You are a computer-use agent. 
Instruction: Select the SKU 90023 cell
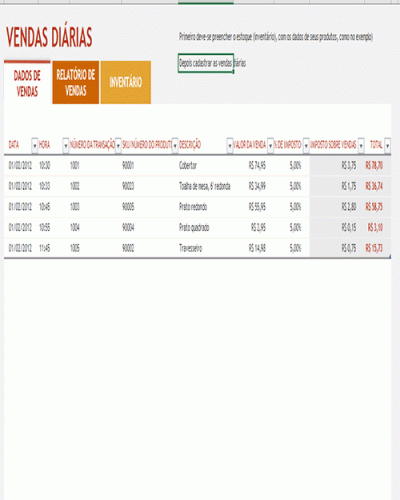pyautogui.click(x=128, y=186)
